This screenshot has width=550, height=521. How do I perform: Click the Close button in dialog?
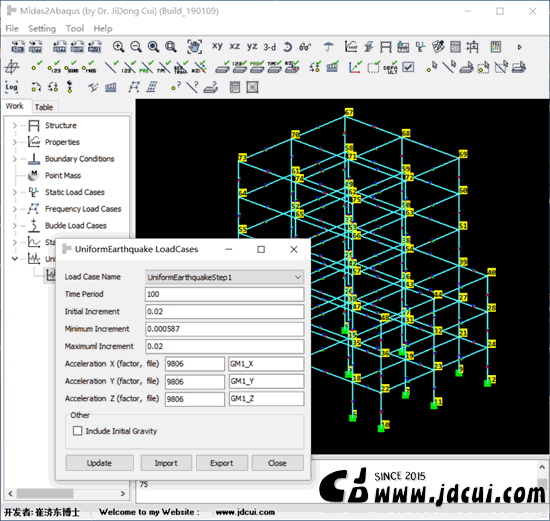(277, 463)
